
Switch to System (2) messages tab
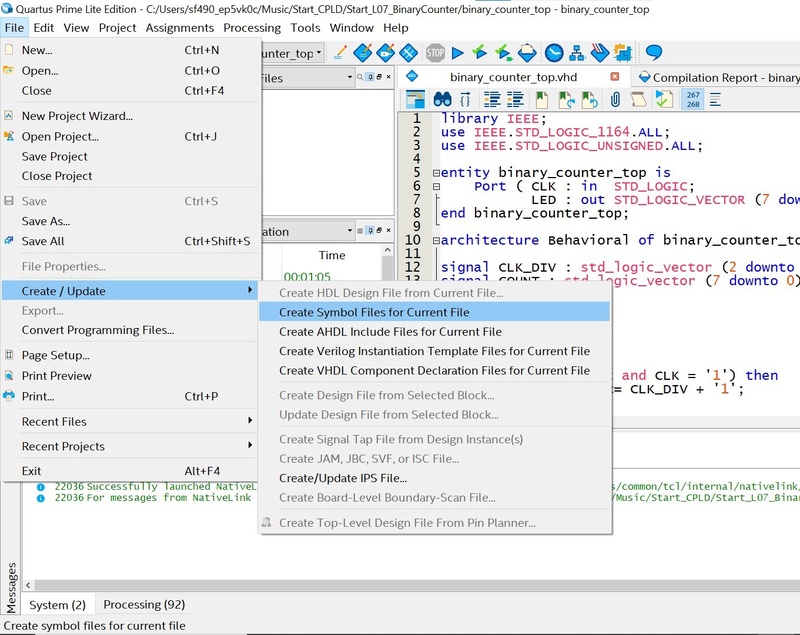click(x=57, y=605)
